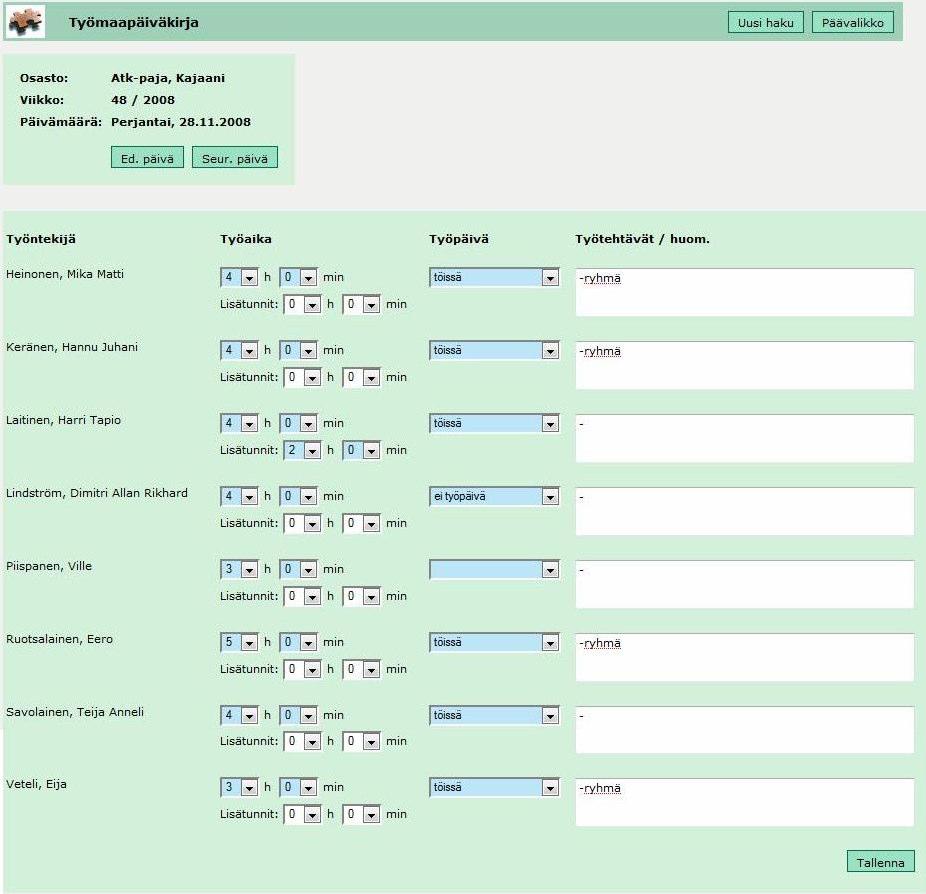Open Lisätunnit hours dropdown for Veteli
The image size is (926, 894).
(302, 814)
